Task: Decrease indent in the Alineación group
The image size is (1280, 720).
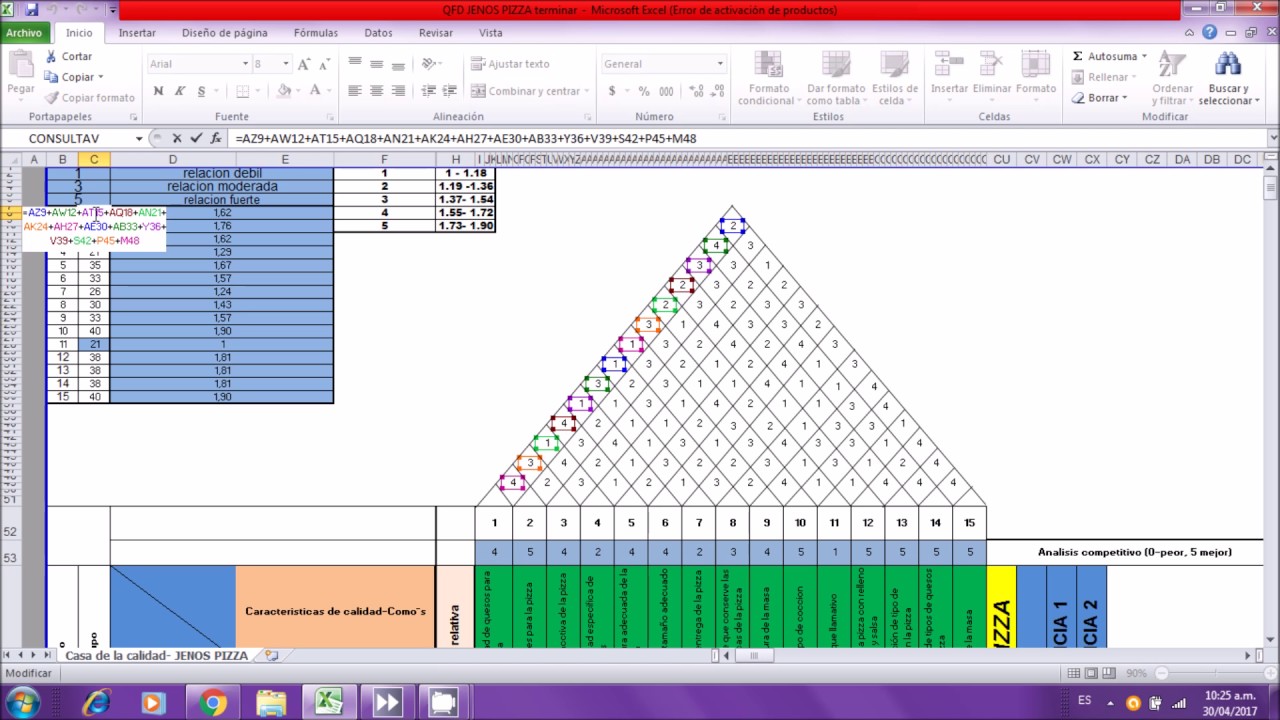Action: point(429,91)
